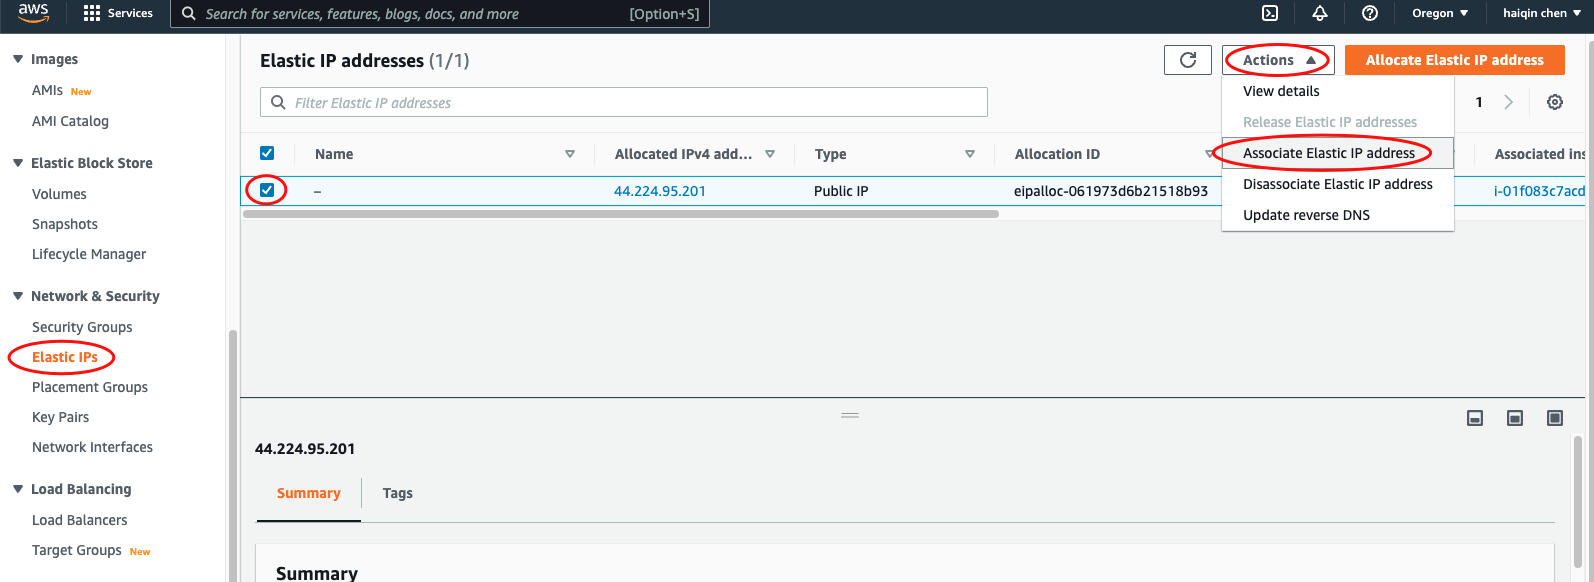The height and width of the screenshot is (582, 1594).
Task: Click the split panel resize handle
Action: click(x=850, y=415)
